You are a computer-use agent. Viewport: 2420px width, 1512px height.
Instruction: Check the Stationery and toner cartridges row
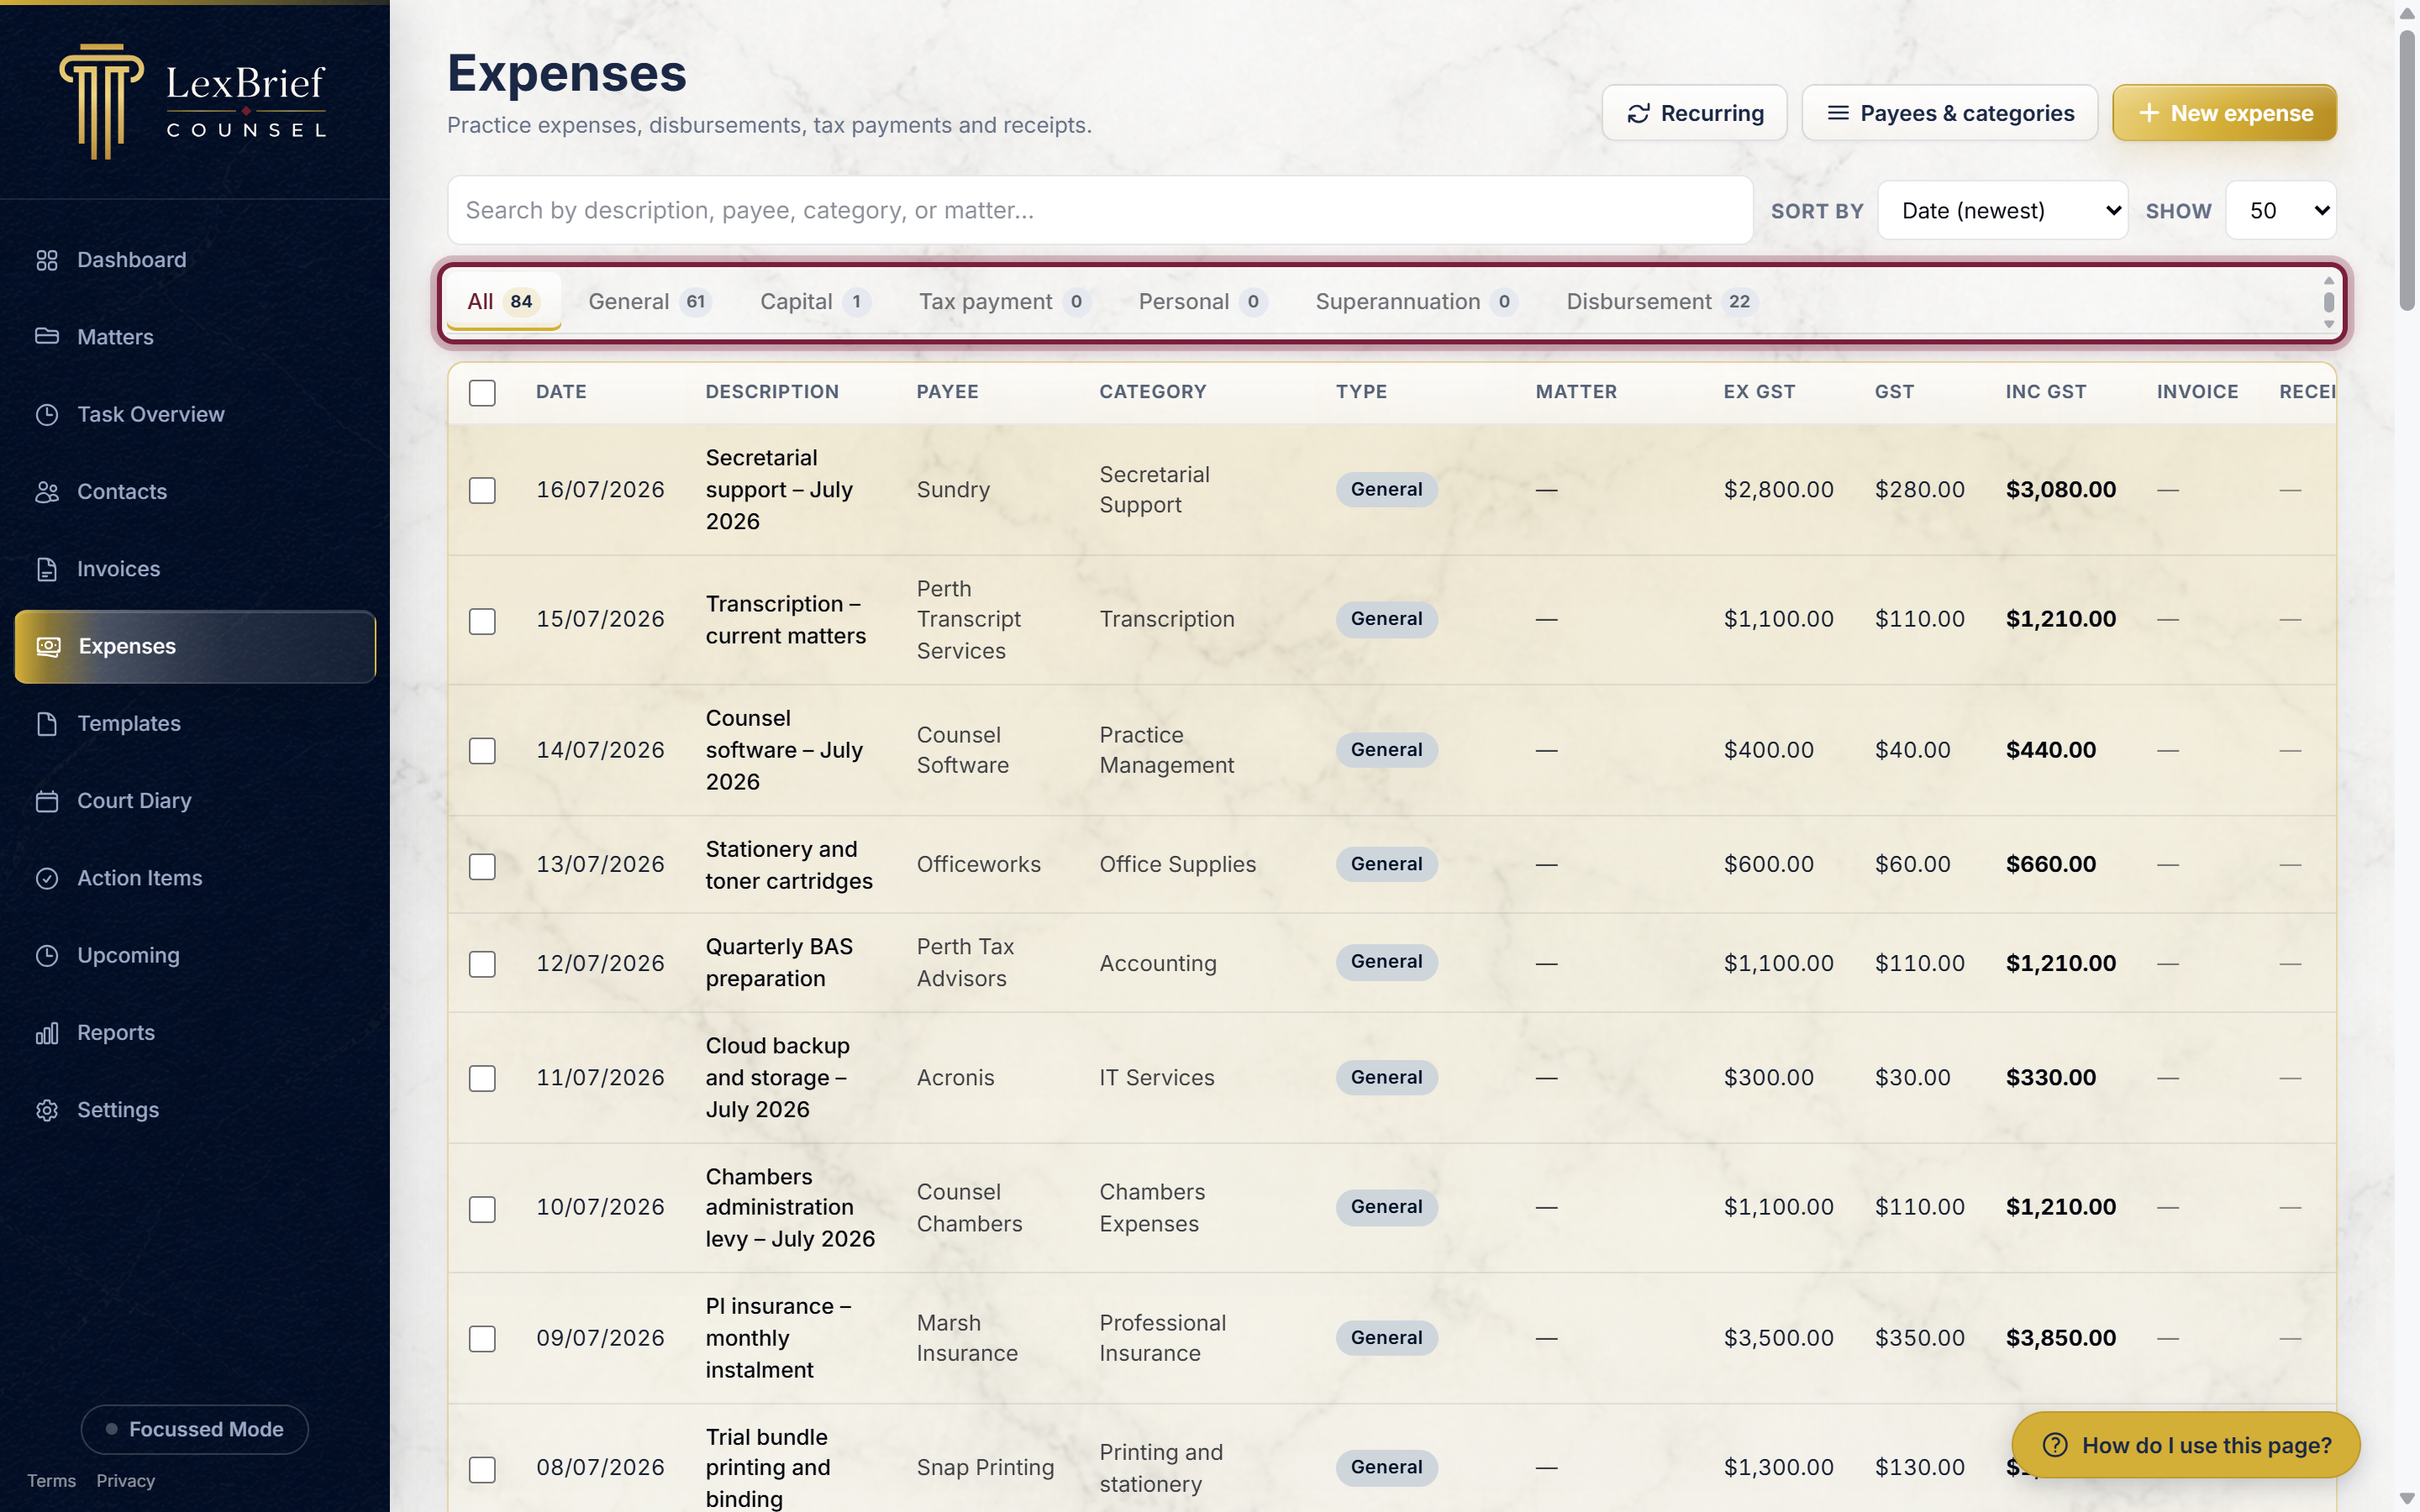[x=482, y=866]
